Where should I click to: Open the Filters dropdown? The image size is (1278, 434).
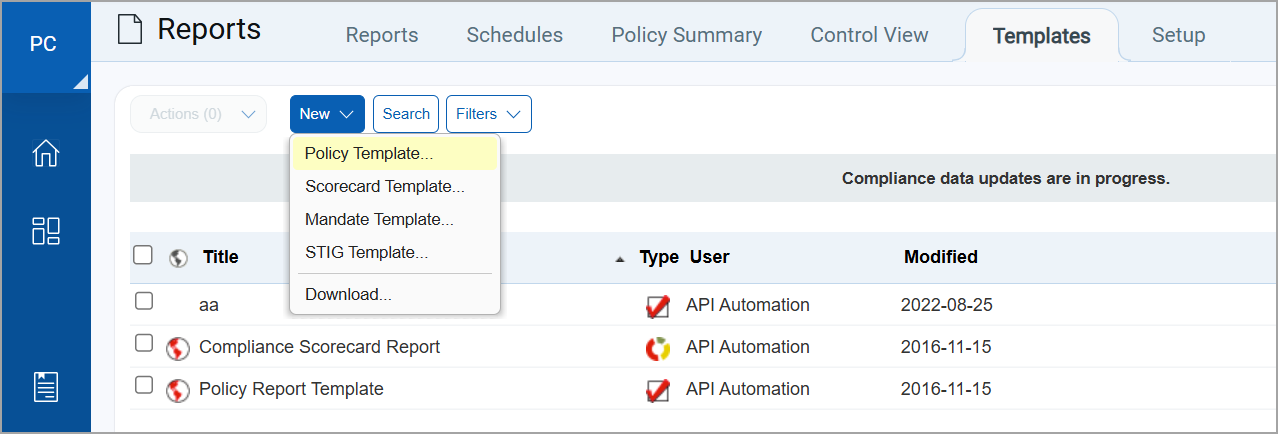(489, 114)
